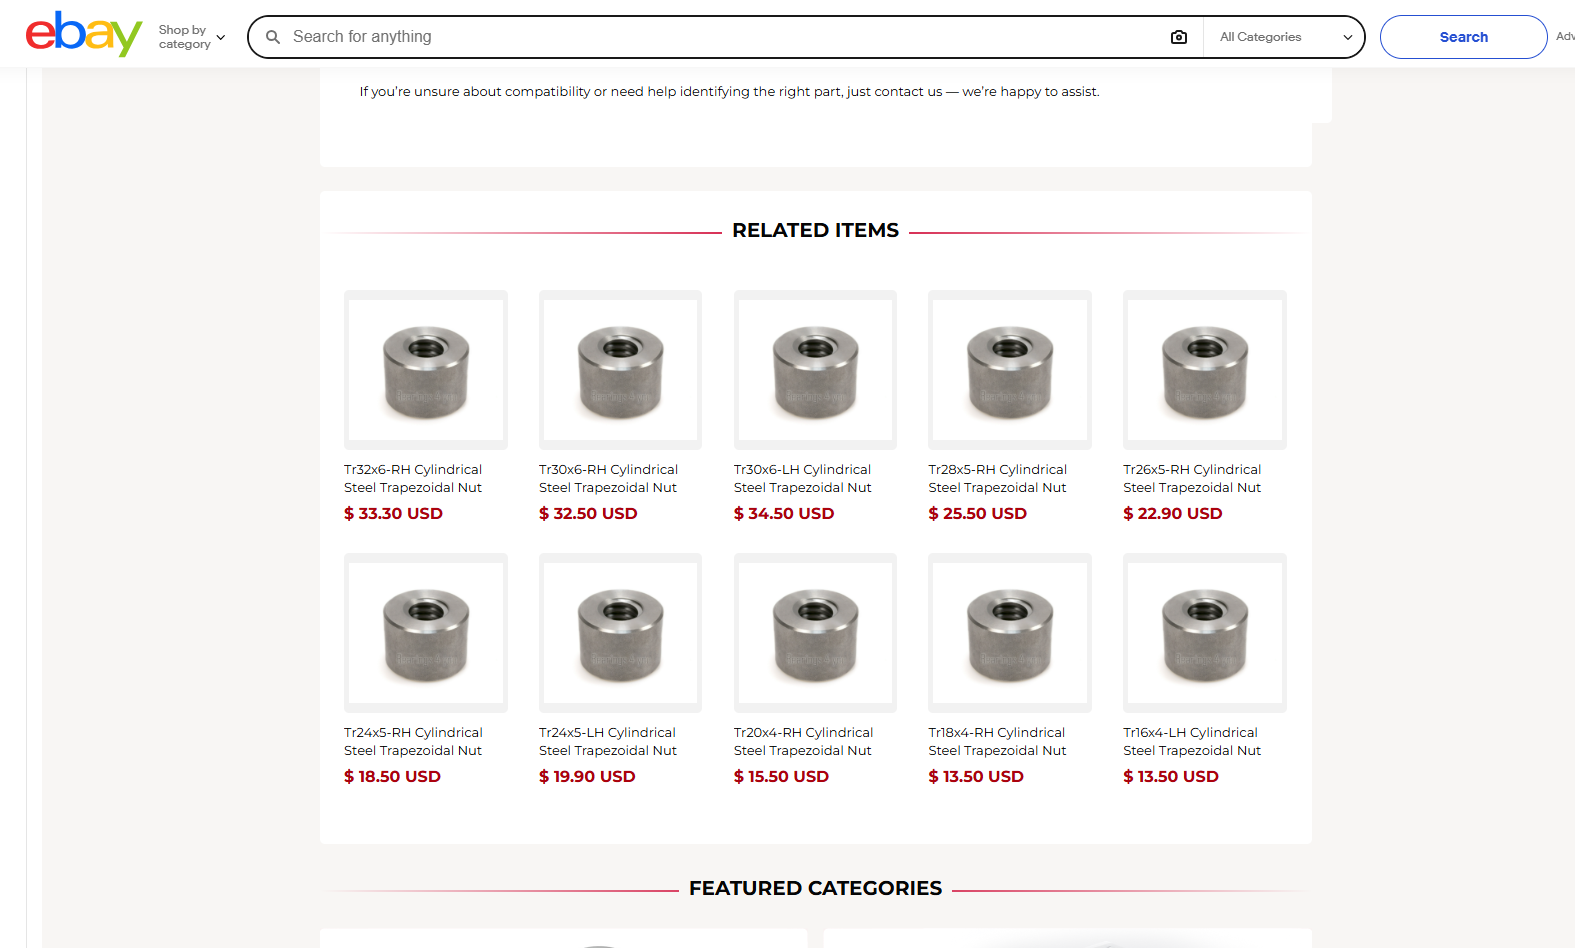The image size is (1575, 948).
Task: Open the All Categories dropdown
Action: coord(1284,37)
